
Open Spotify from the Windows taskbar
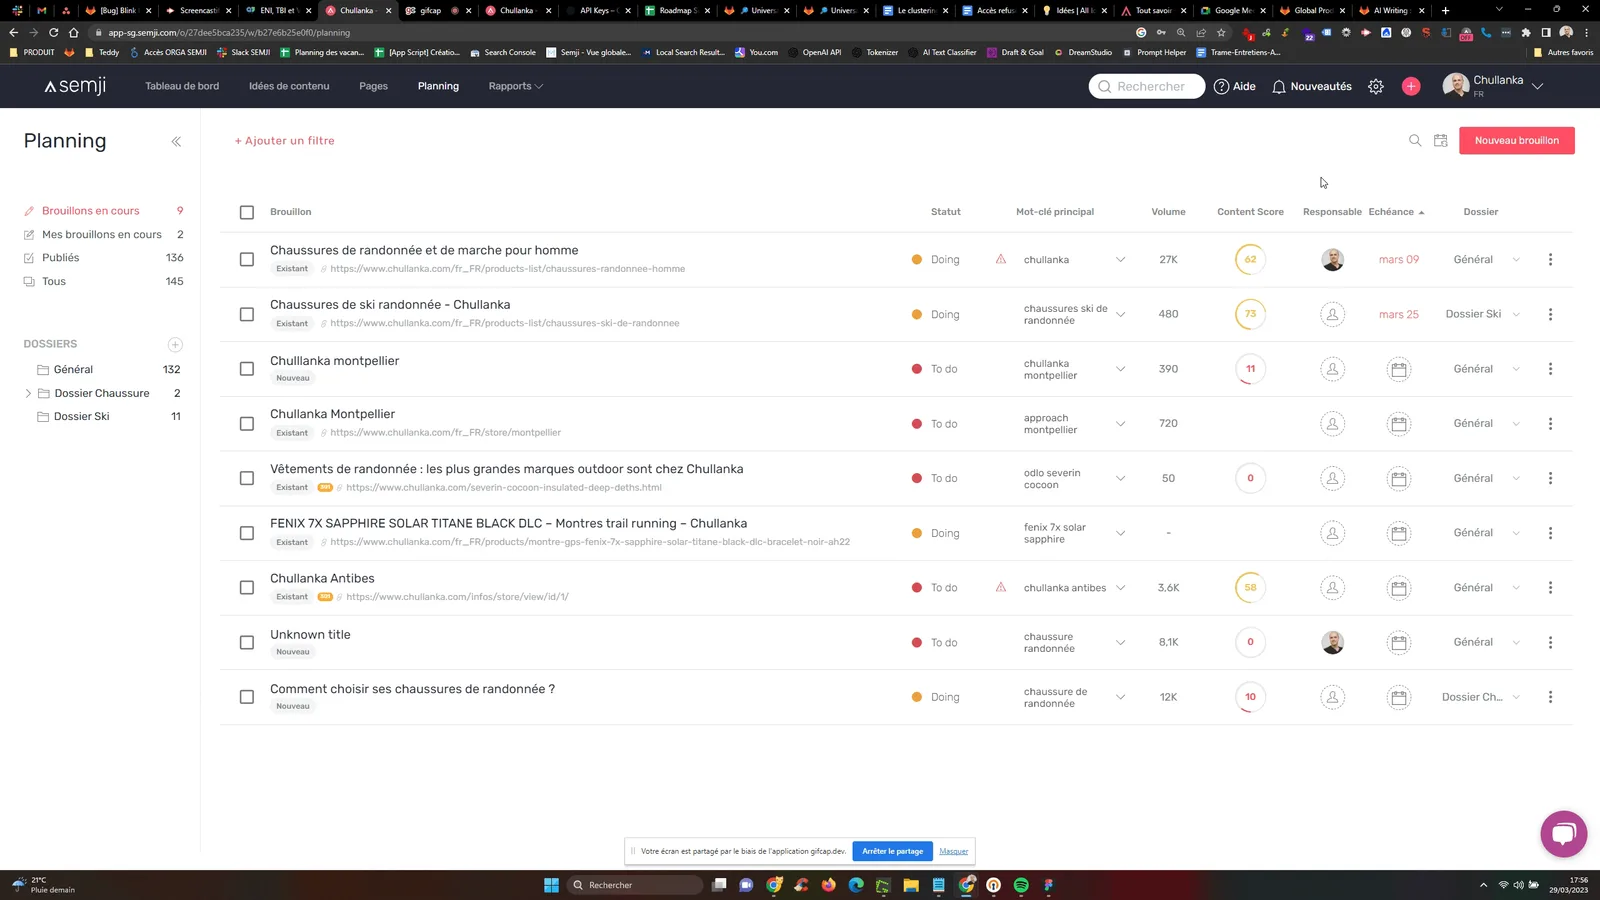pos(1021,885)
